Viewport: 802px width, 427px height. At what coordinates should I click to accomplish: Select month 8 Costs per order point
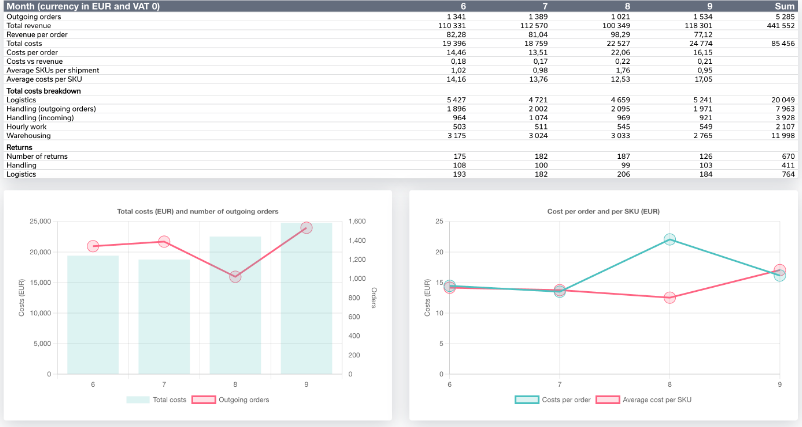click(x=670, y=239)
